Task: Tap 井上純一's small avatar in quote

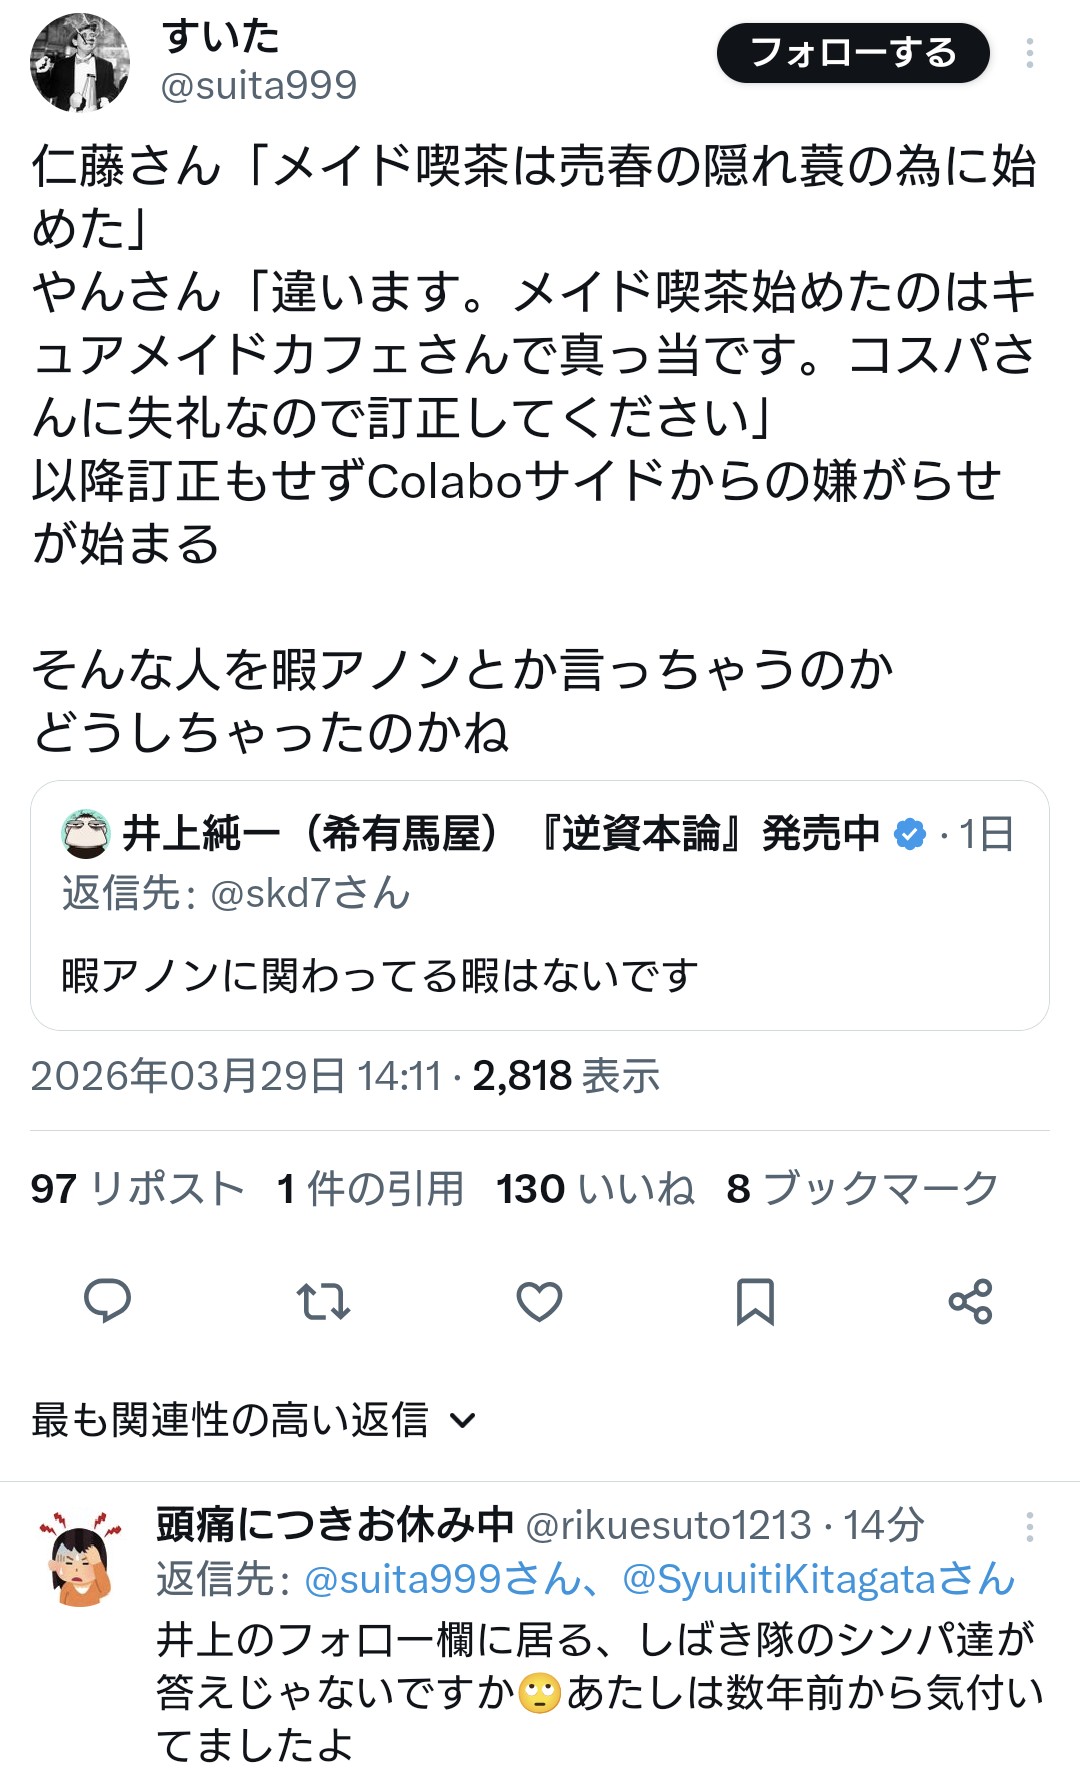Action: (x=86, y=833)
